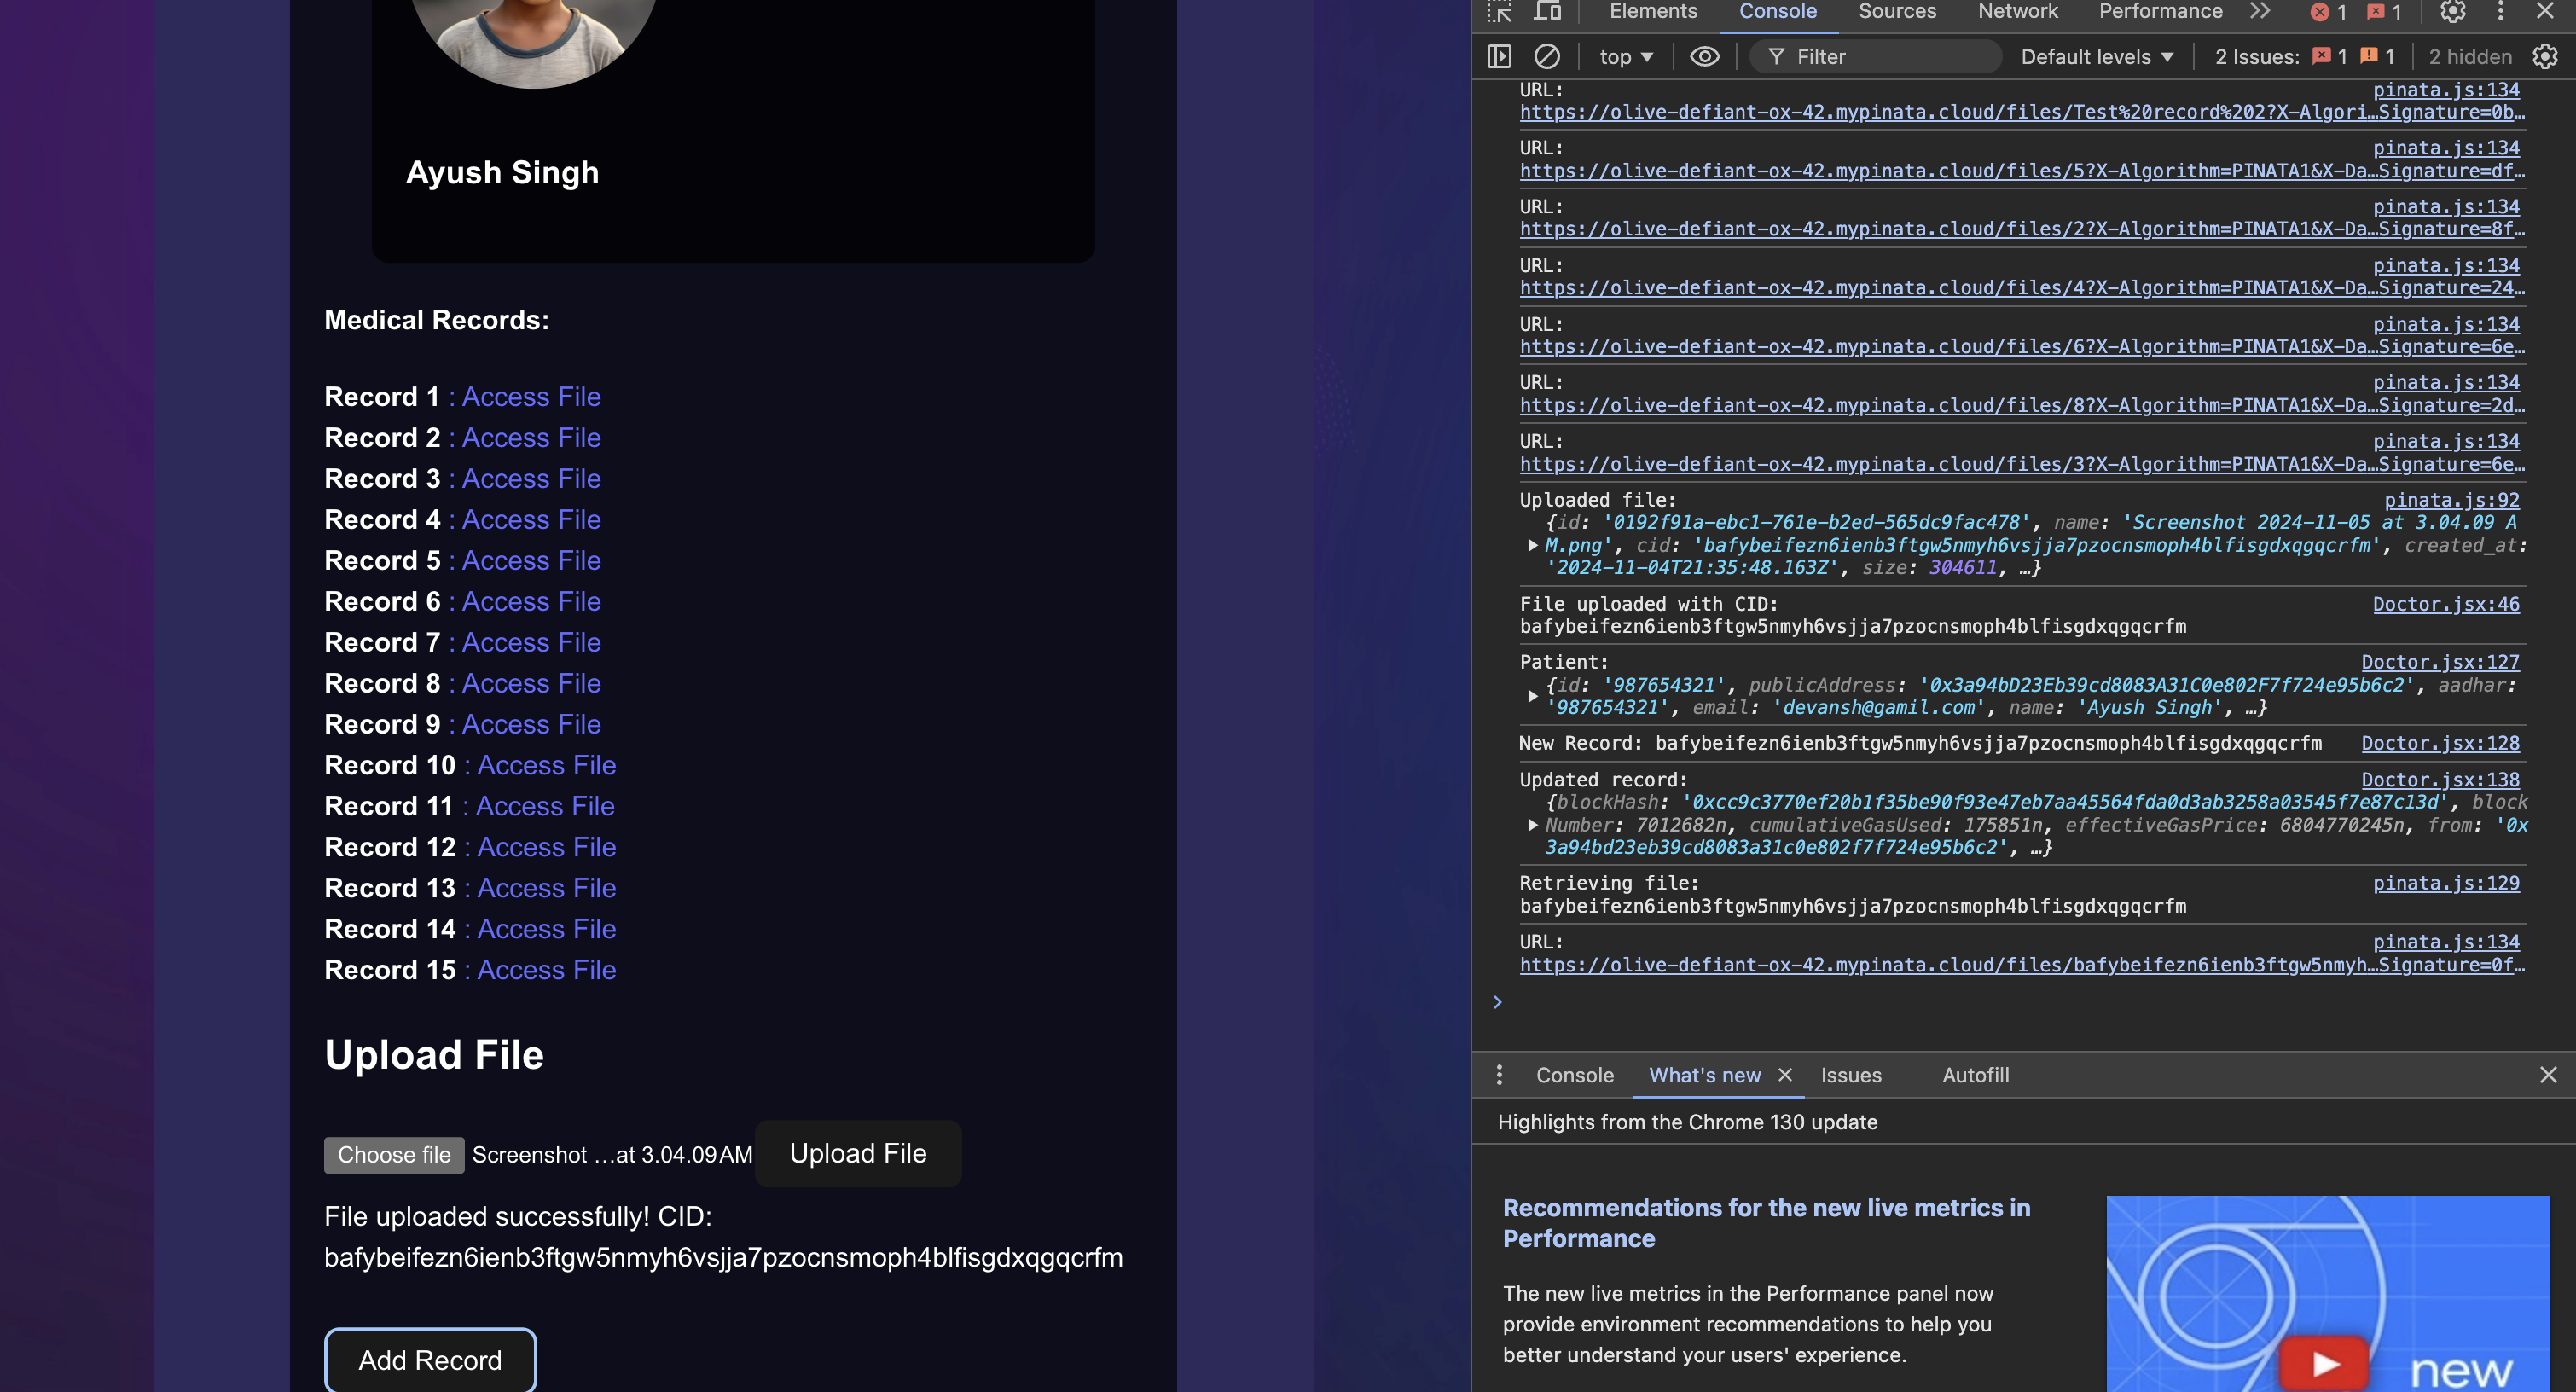Open the Access File link for Record 7

point(531,642)
